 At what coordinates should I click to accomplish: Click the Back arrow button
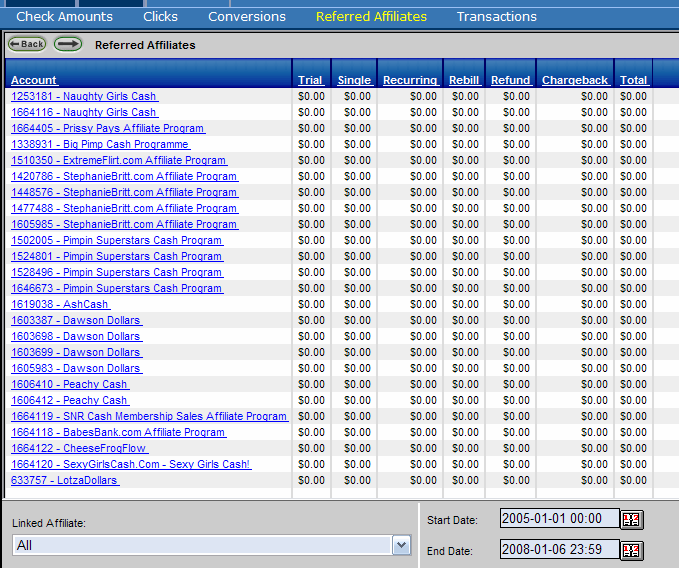click(x=28, y=44)
